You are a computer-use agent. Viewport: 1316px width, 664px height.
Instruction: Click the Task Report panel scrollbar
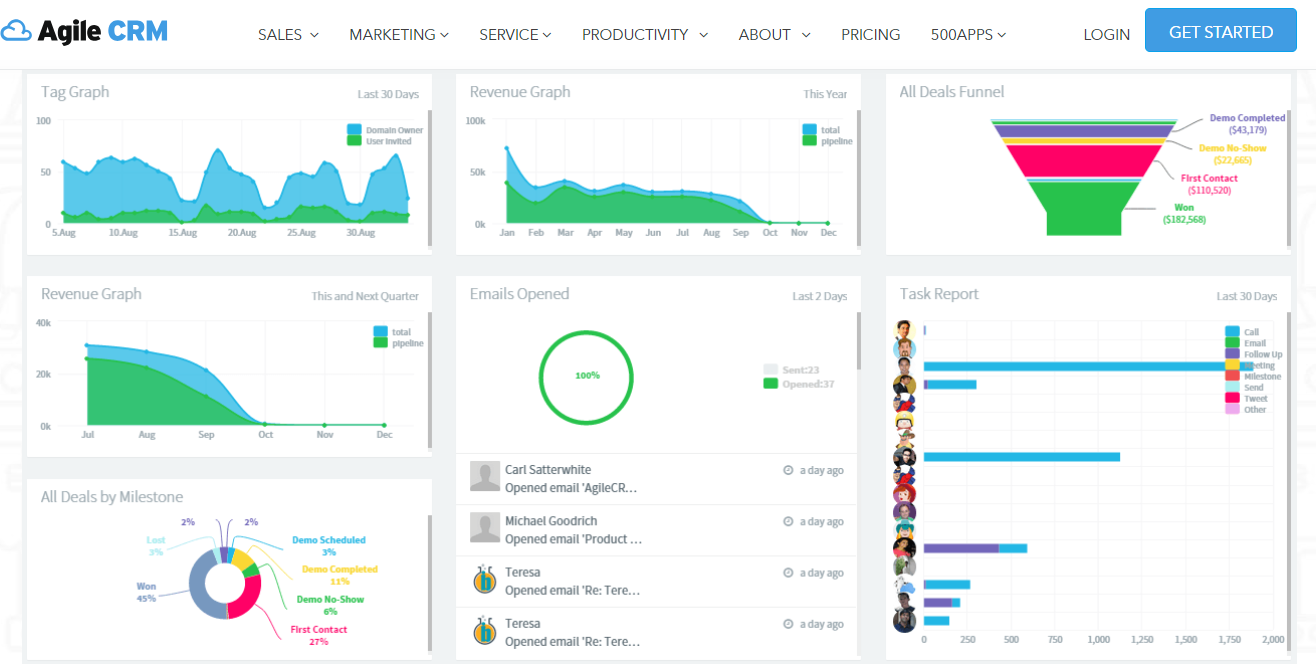tap(1287, 480)
